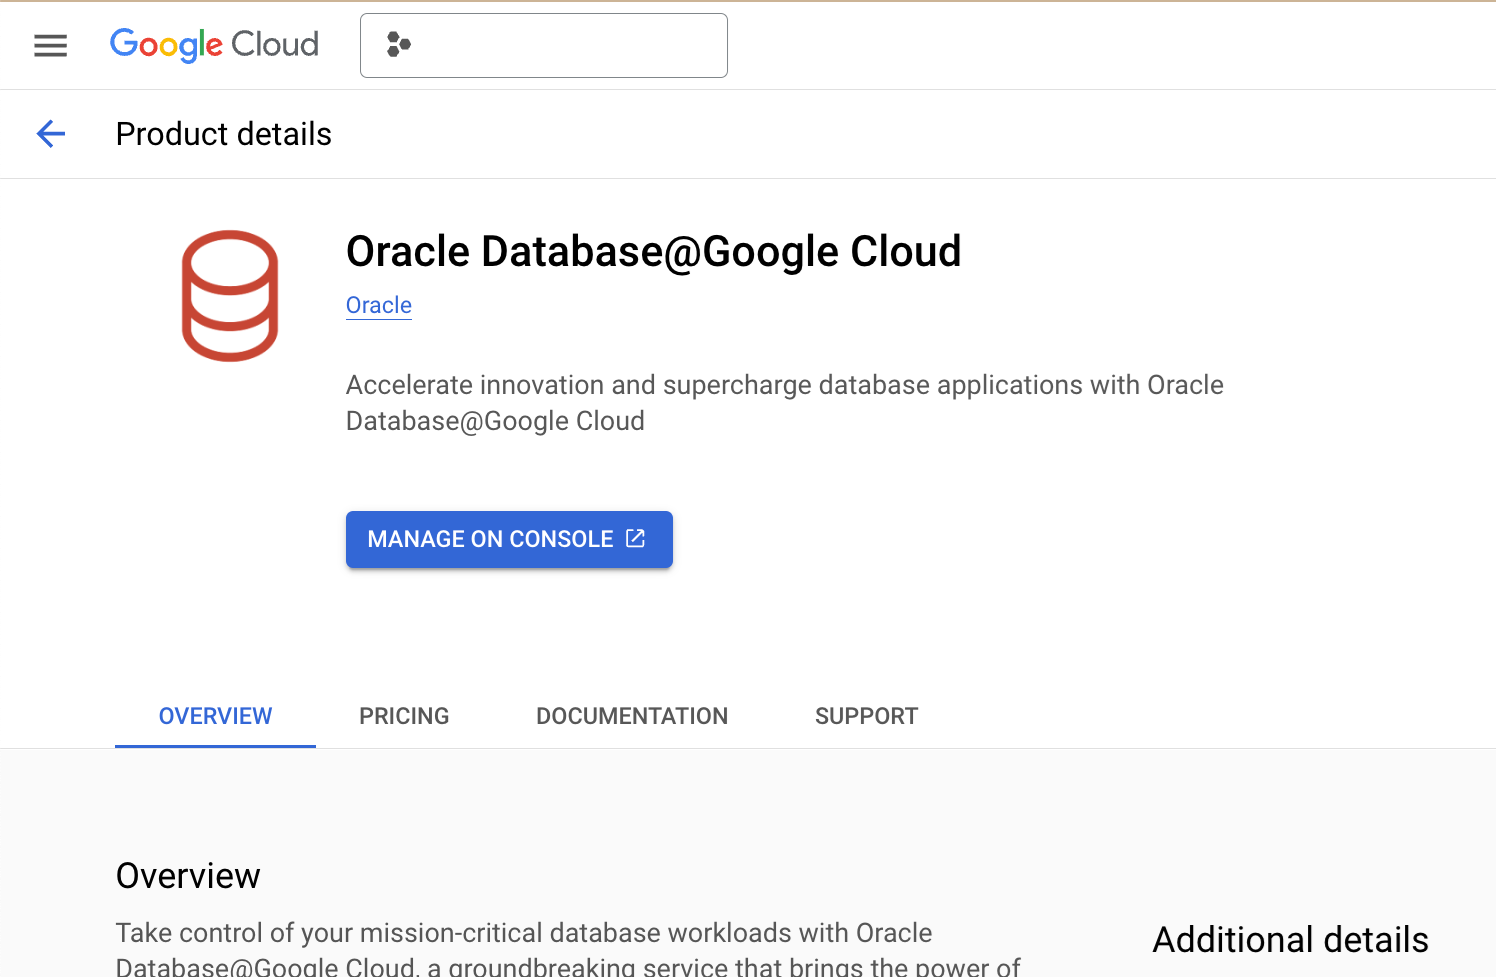Click the Cloud wordmark beside Google
The height and width of the screenshot is (977, 1496).
276,45
